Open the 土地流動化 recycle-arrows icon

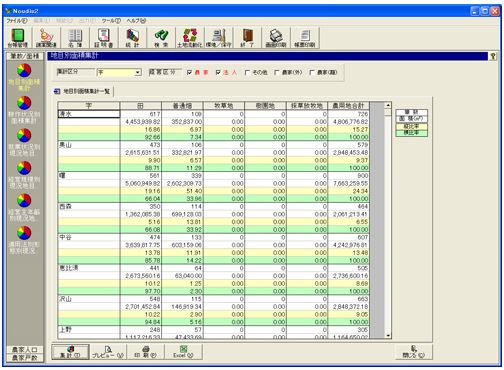190,38
